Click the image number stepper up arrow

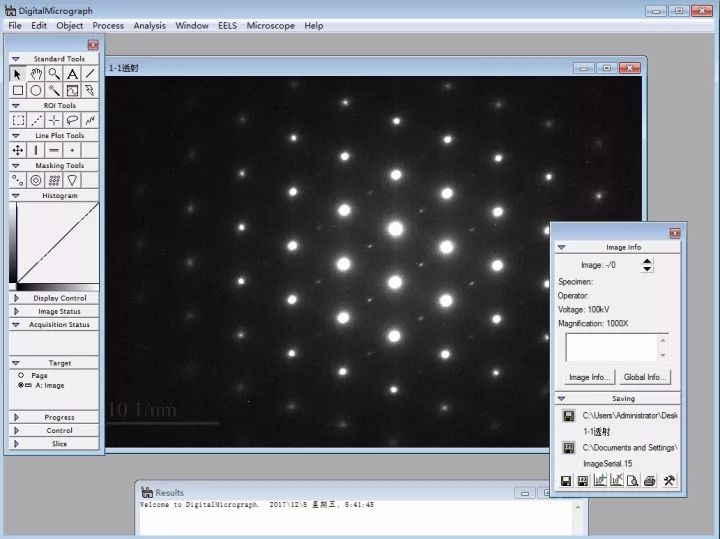[x=647, y=261]
